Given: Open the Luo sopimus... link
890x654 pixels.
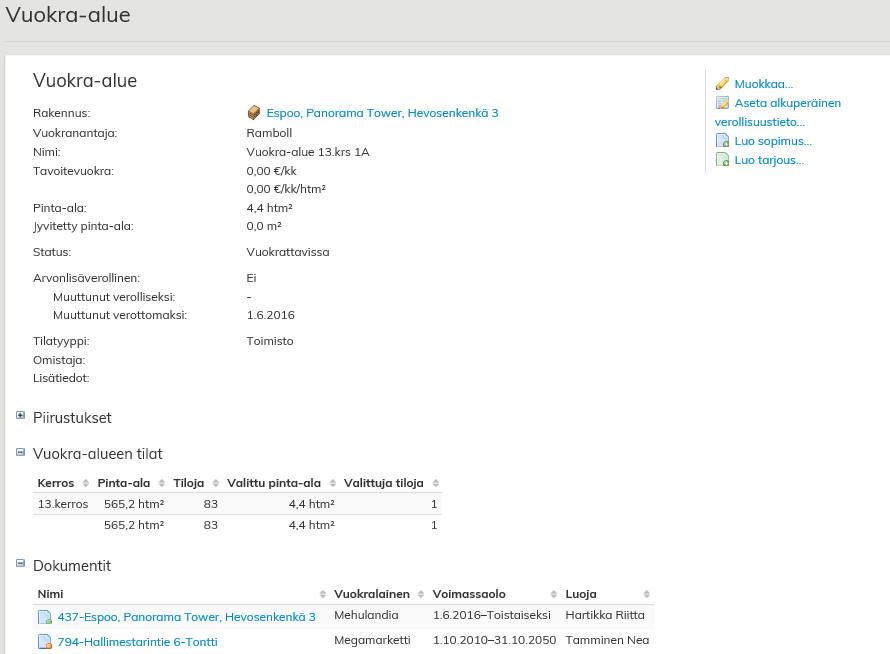Looking at the screenshot, I should [x=772, y=141].
